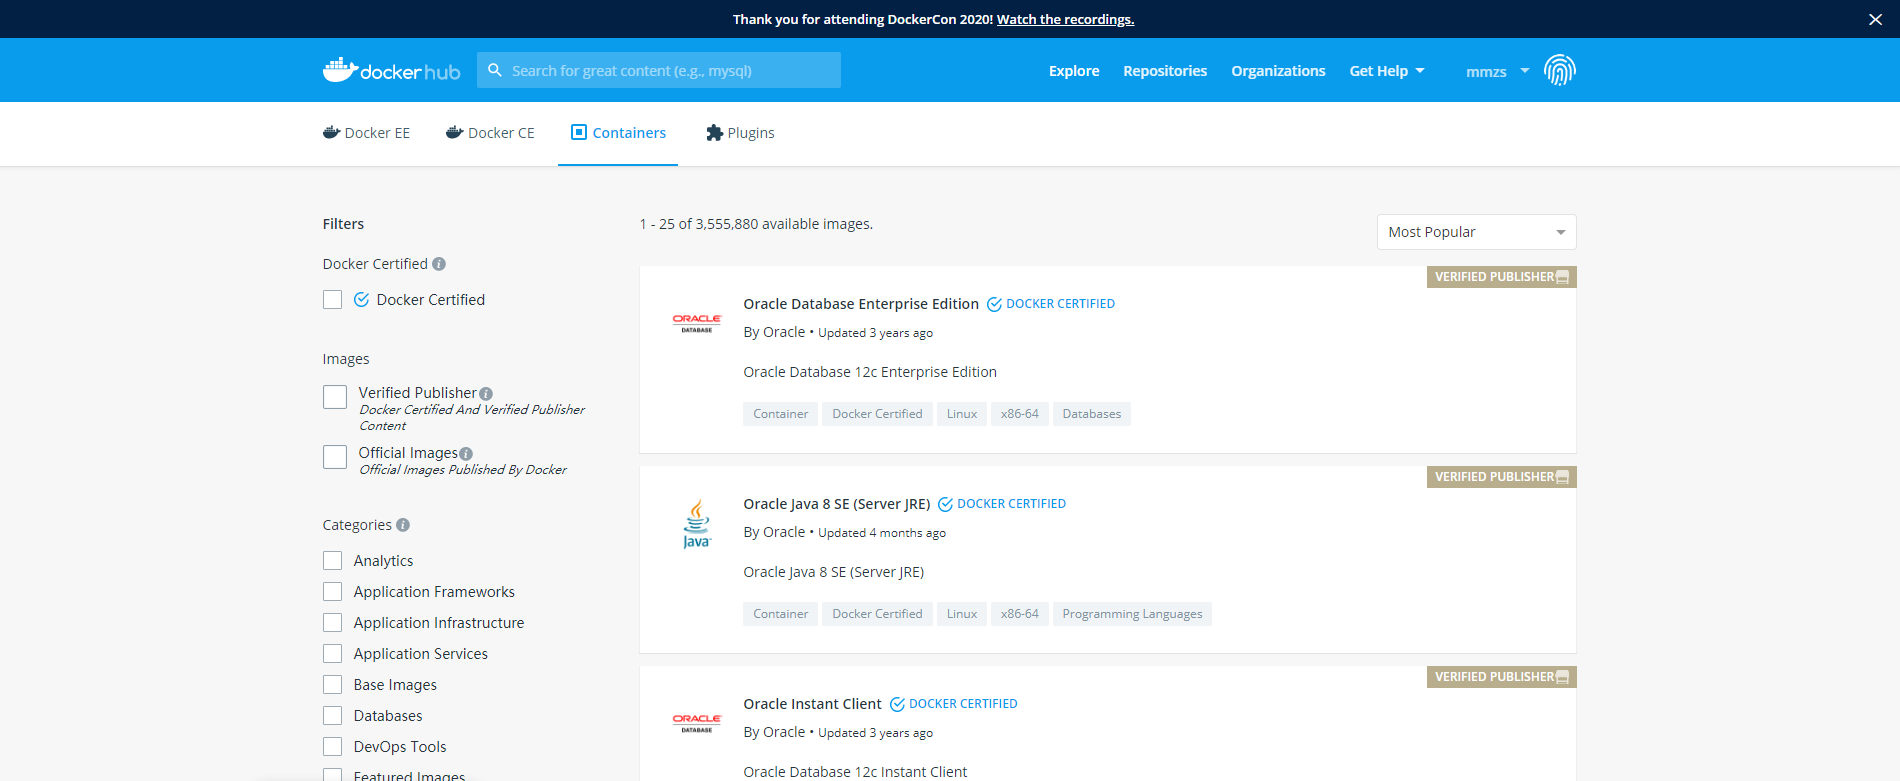Click the Verified Publisher ribbon on Oracle Database card
The width and height of the screenshot is (1900, 781).
[x=1502, y=277]
